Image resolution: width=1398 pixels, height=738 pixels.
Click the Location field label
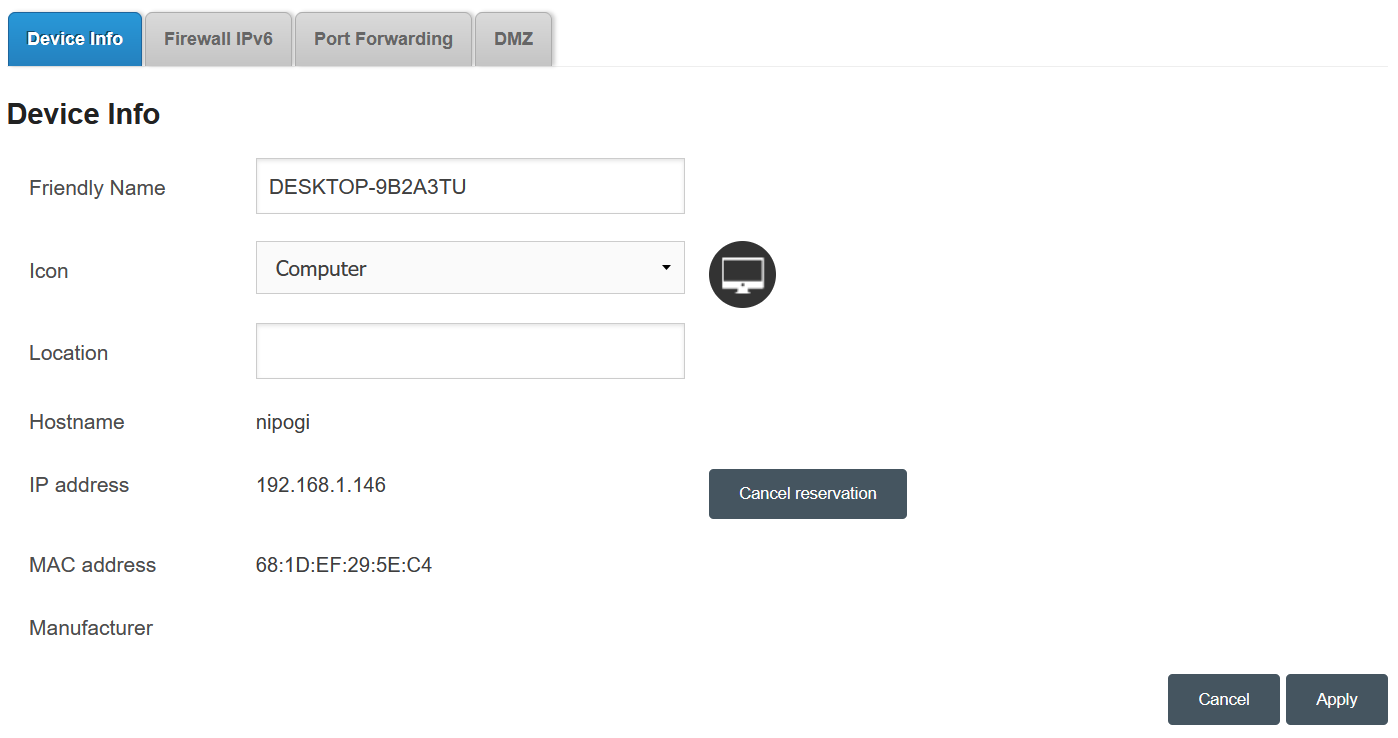click(x=68, y=353)
